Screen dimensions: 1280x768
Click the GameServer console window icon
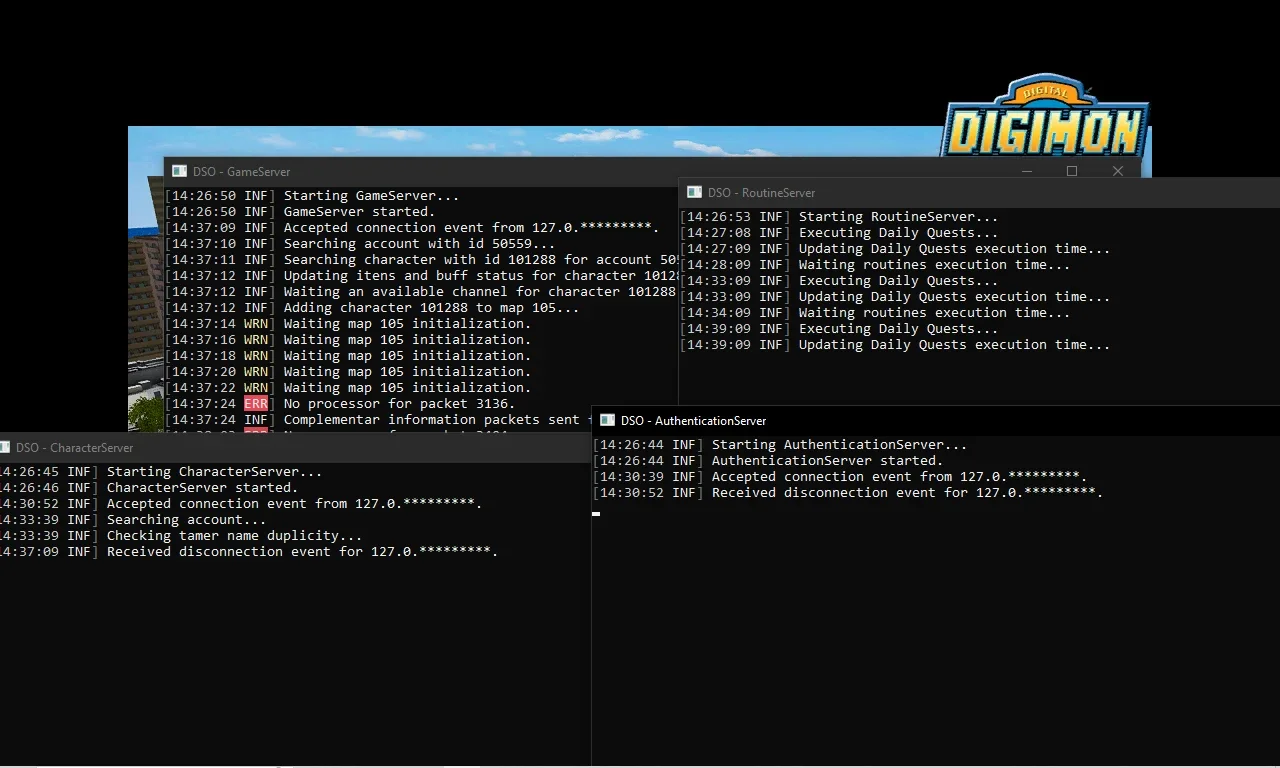179,171
